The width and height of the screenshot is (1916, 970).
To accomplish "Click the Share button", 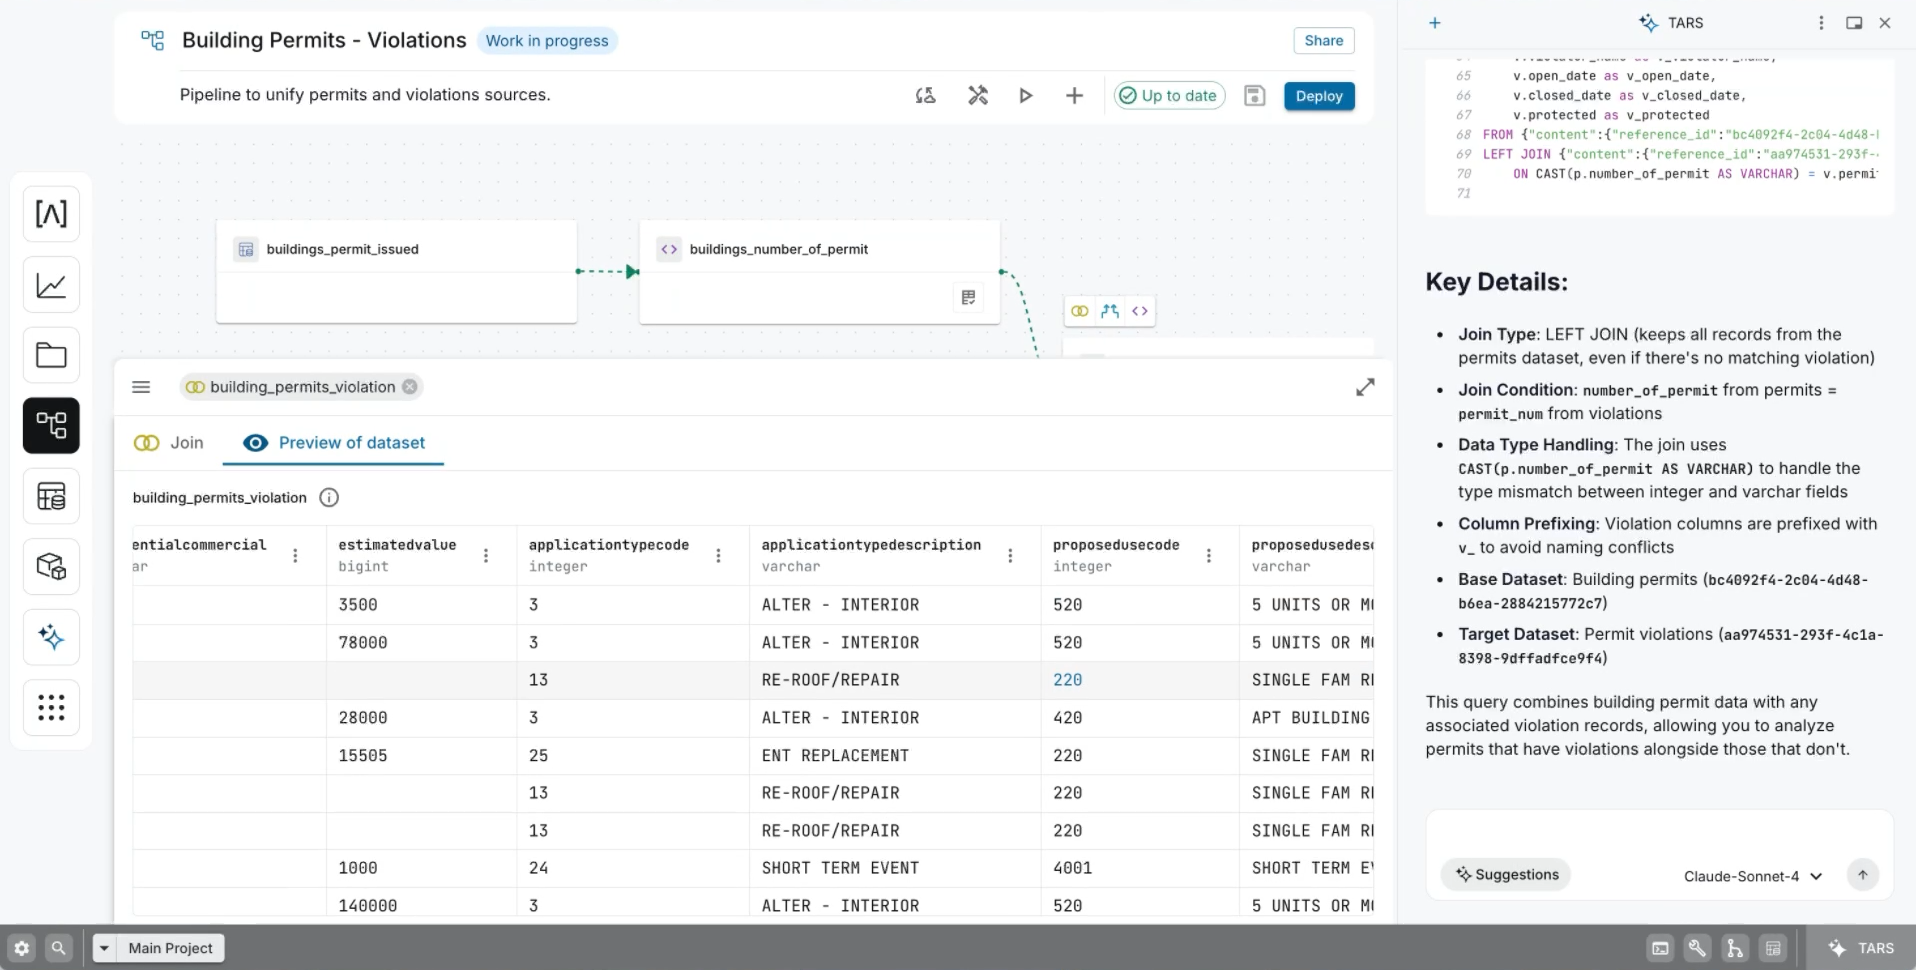I will 1323,41.
